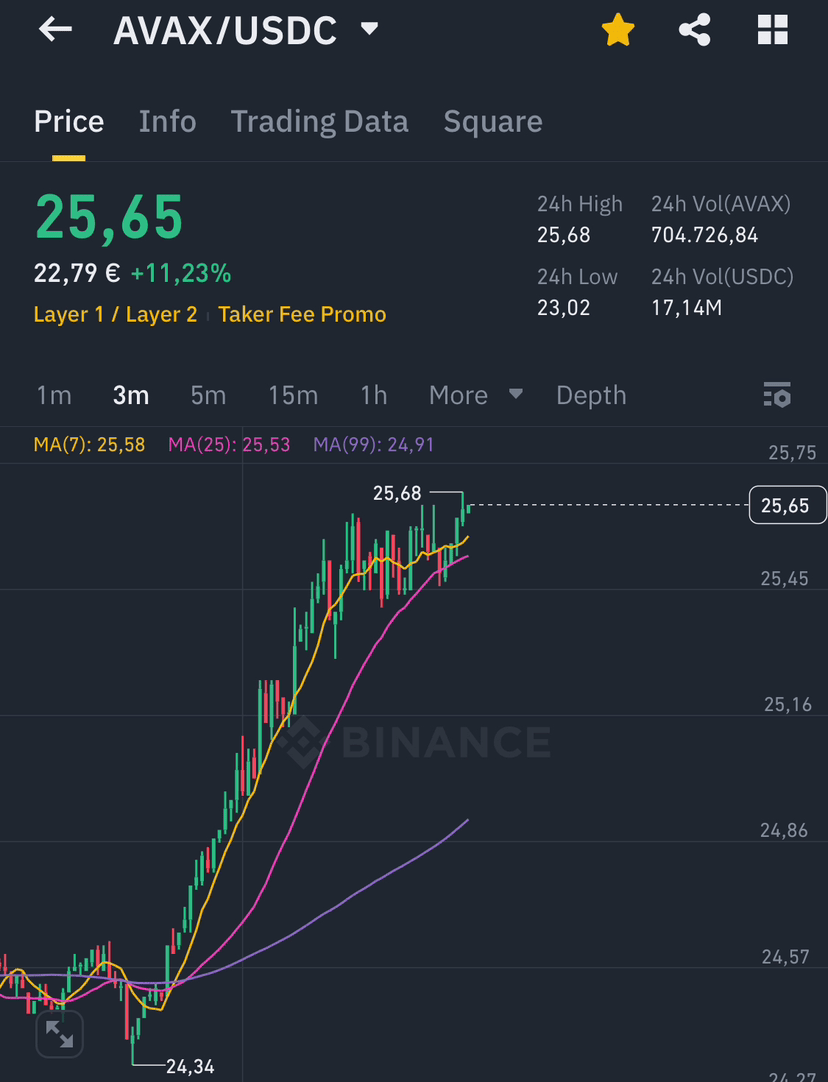The height and width of the screenshot is (1082, 828).
Task: Expand chart to fullscreen icon
Action: pos(59,1034)
